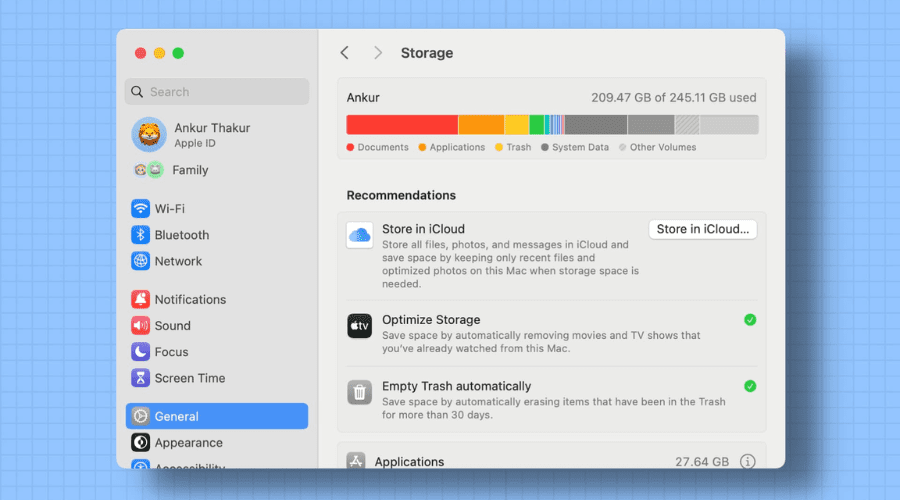Click the Family avatars icon
The image size is (900, 500).
[x=149, y=170]
